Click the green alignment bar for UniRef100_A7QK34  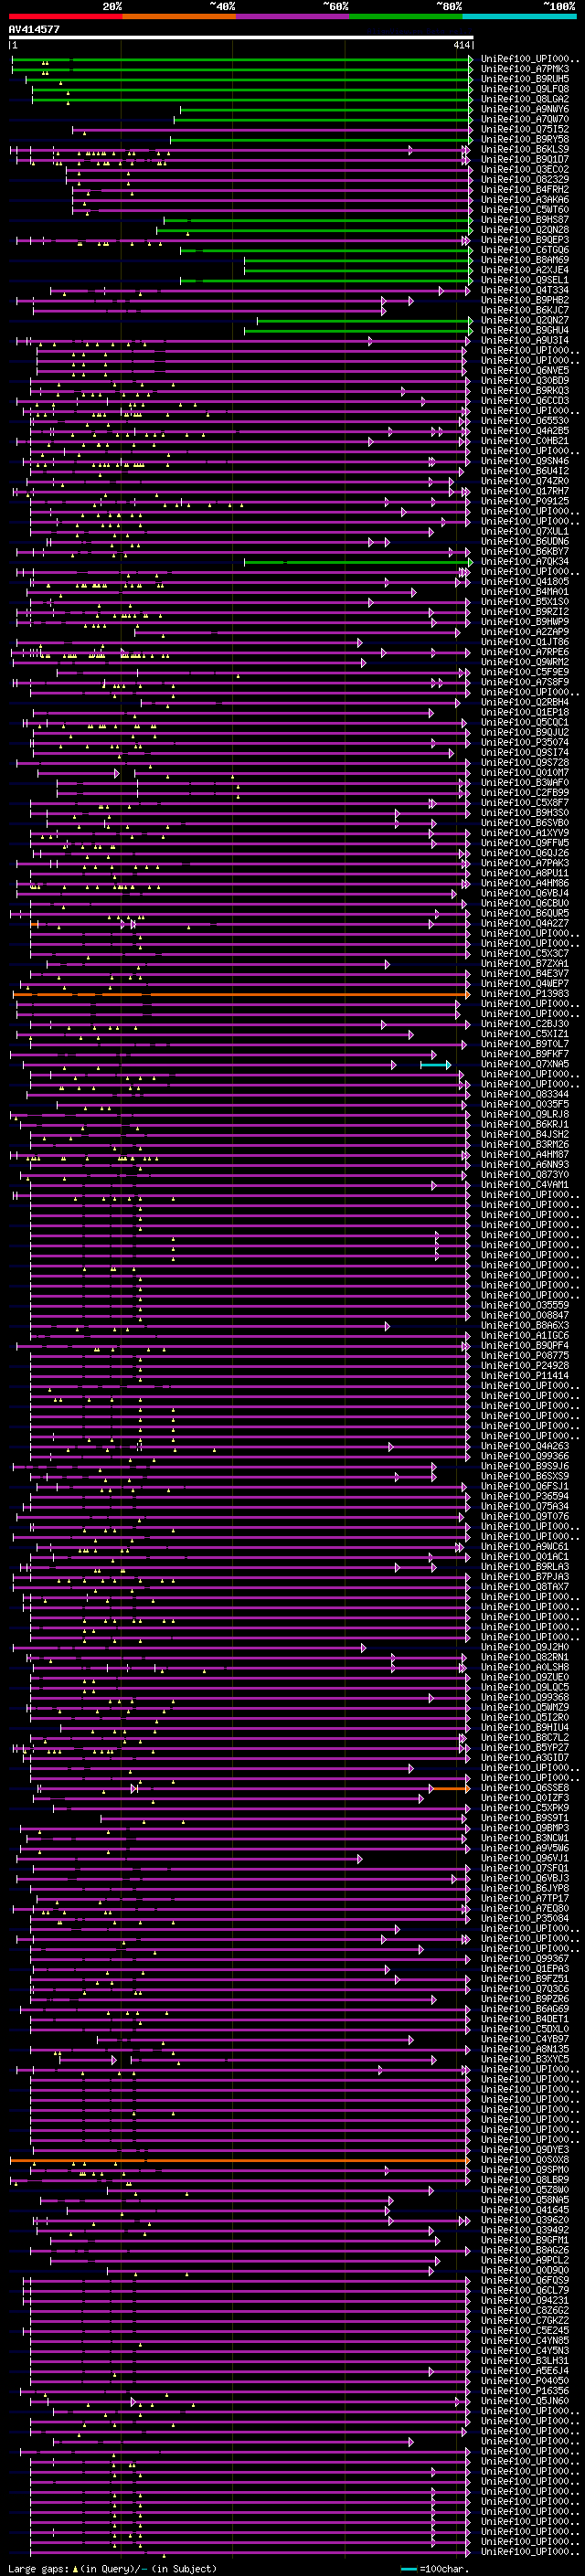pos(357,562)
